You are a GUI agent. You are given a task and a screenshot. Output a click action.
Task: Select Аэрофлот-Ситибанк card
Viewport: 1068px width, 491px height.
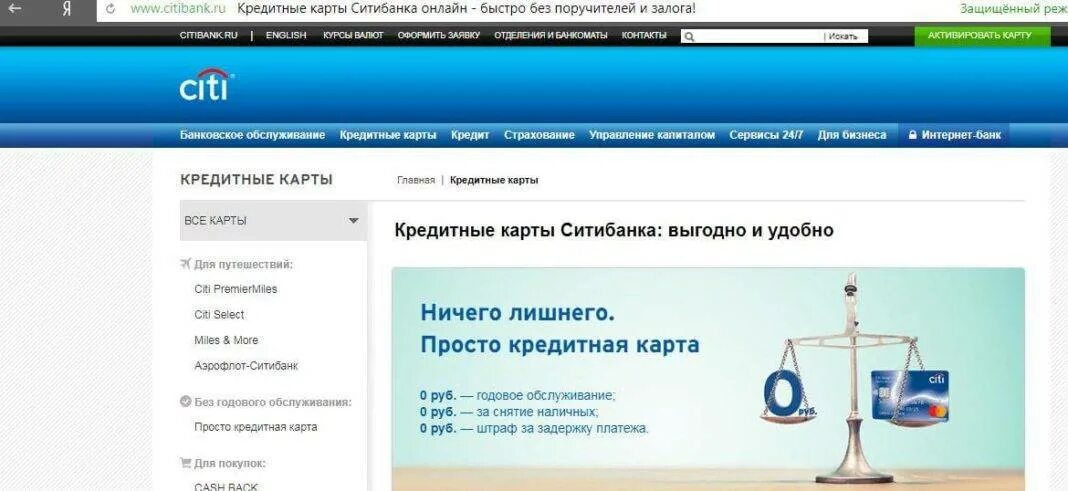pyautogui.click(x=246, y=366)
